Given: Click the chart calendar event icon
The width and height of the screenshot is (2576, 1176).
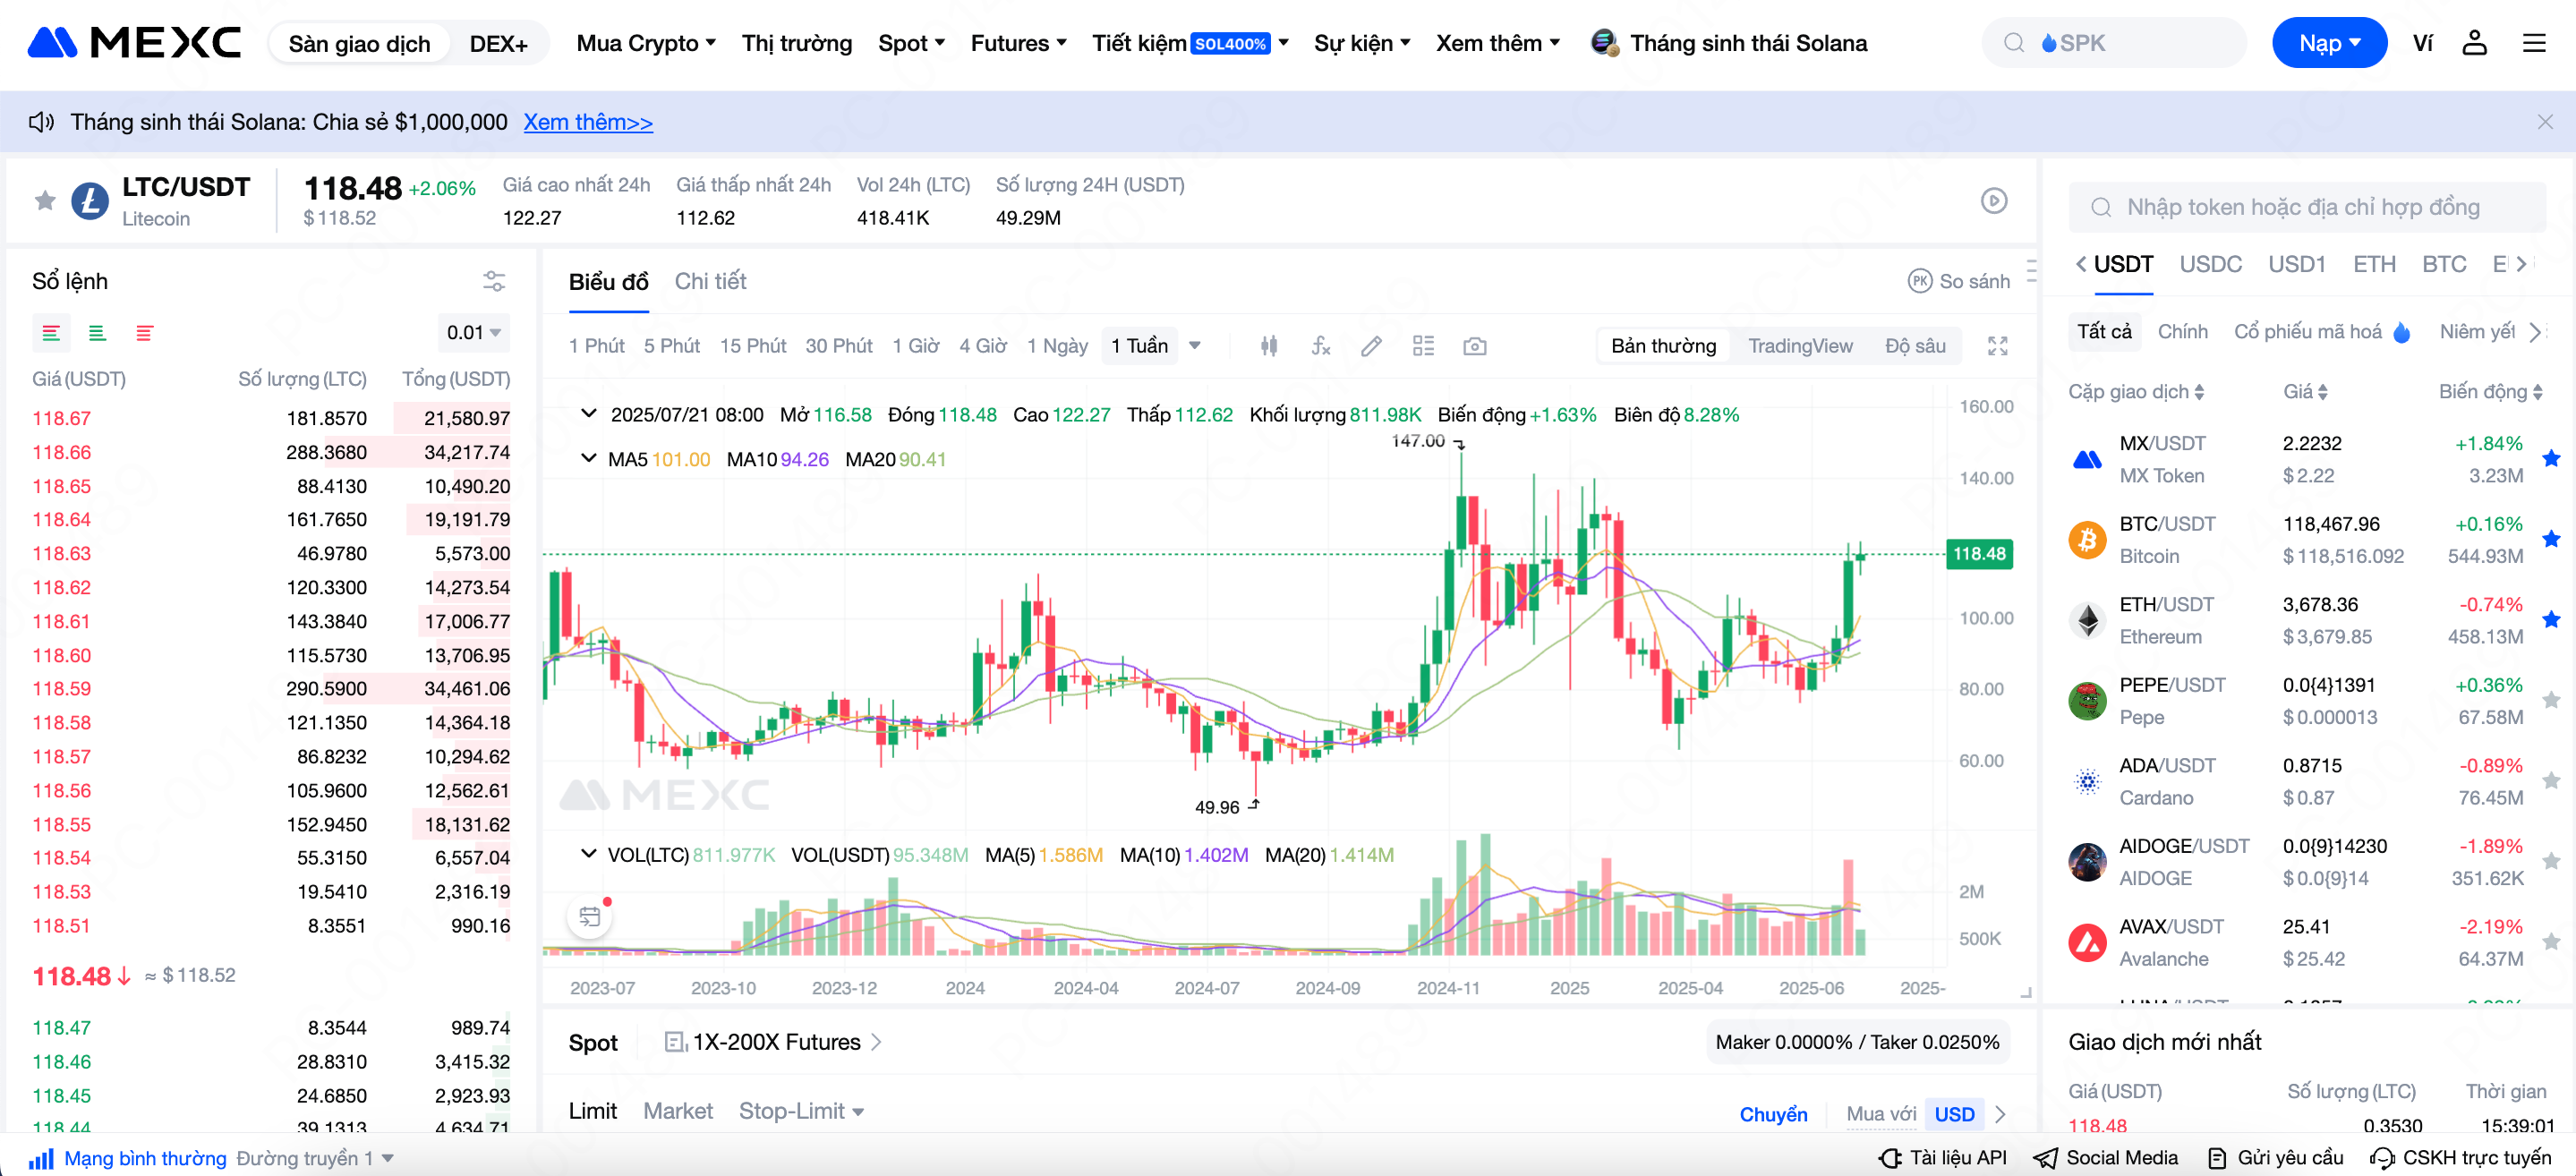Looking at the screenshot, I should [x=590, y=916].
